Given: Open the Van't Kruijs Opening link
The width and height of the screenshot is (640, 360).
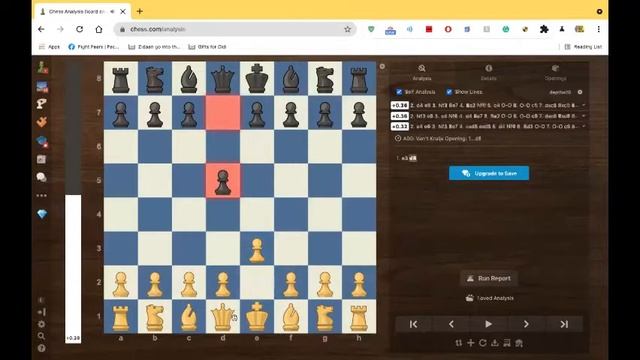Looking at the screenshot, I should pos(442,138).
